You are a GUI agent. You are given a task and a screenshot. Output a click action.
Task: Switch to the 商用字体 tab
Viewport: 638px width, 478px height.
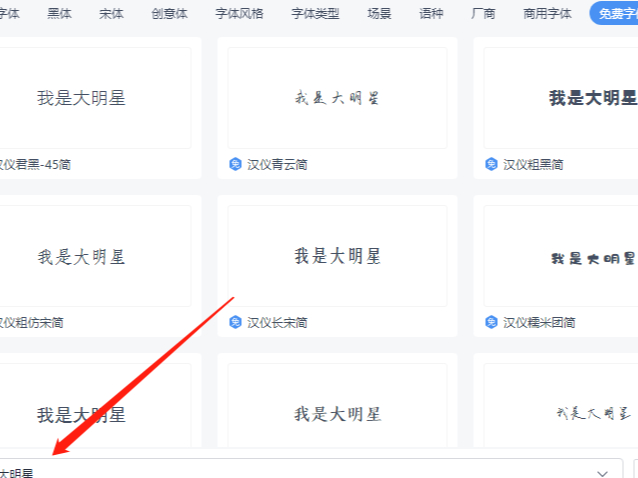(x=547, y=13)
